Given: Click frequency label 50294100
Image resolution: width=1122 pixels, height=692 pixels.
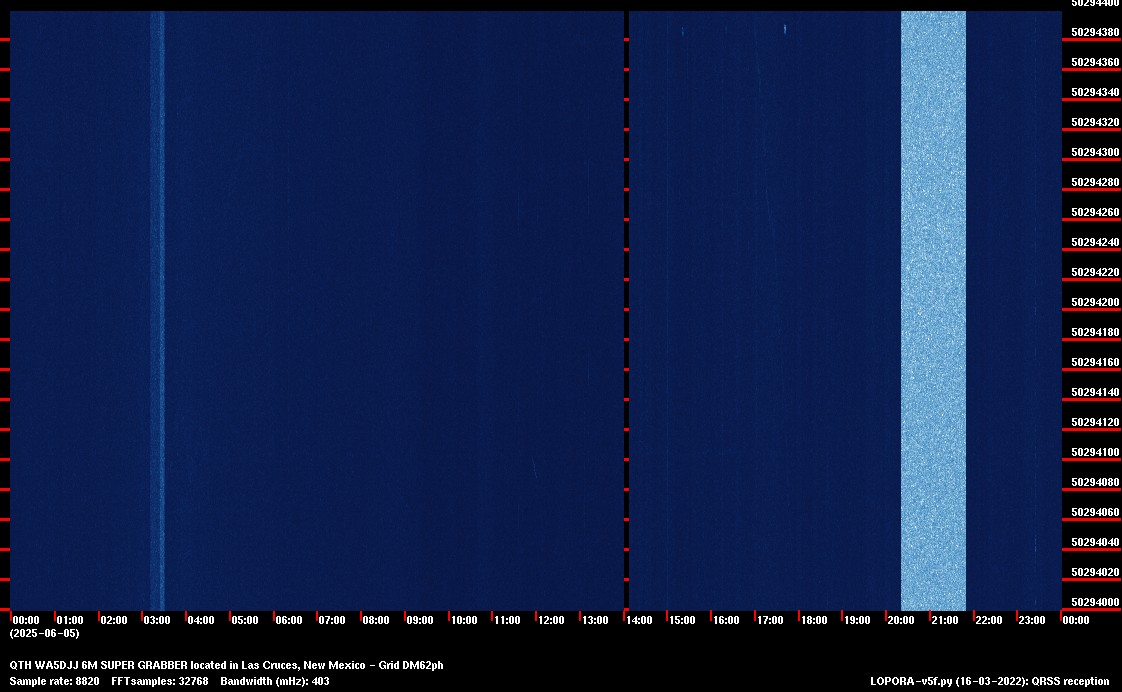Looking at the screenshot, I should (x=1095, y=452).
